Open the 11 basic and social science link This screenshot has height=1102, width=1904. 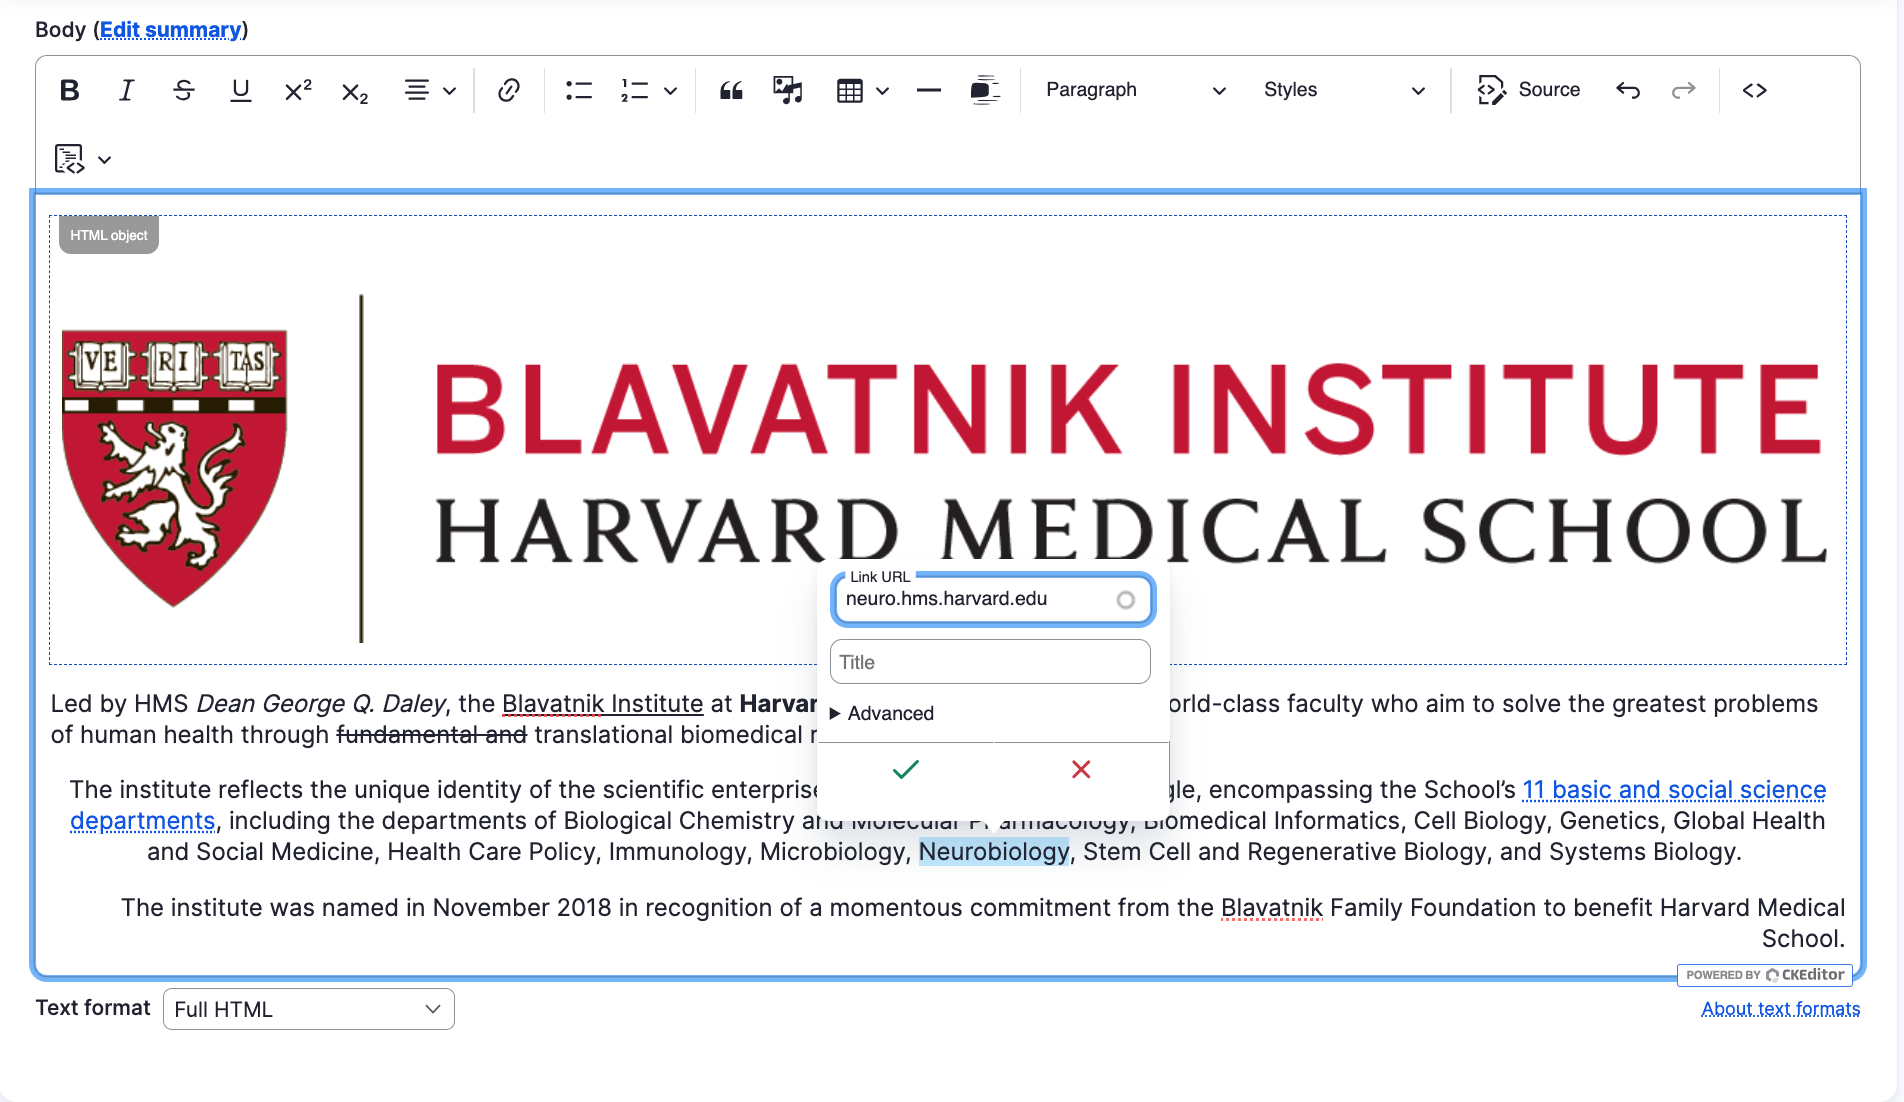(x=1674, y=789)
